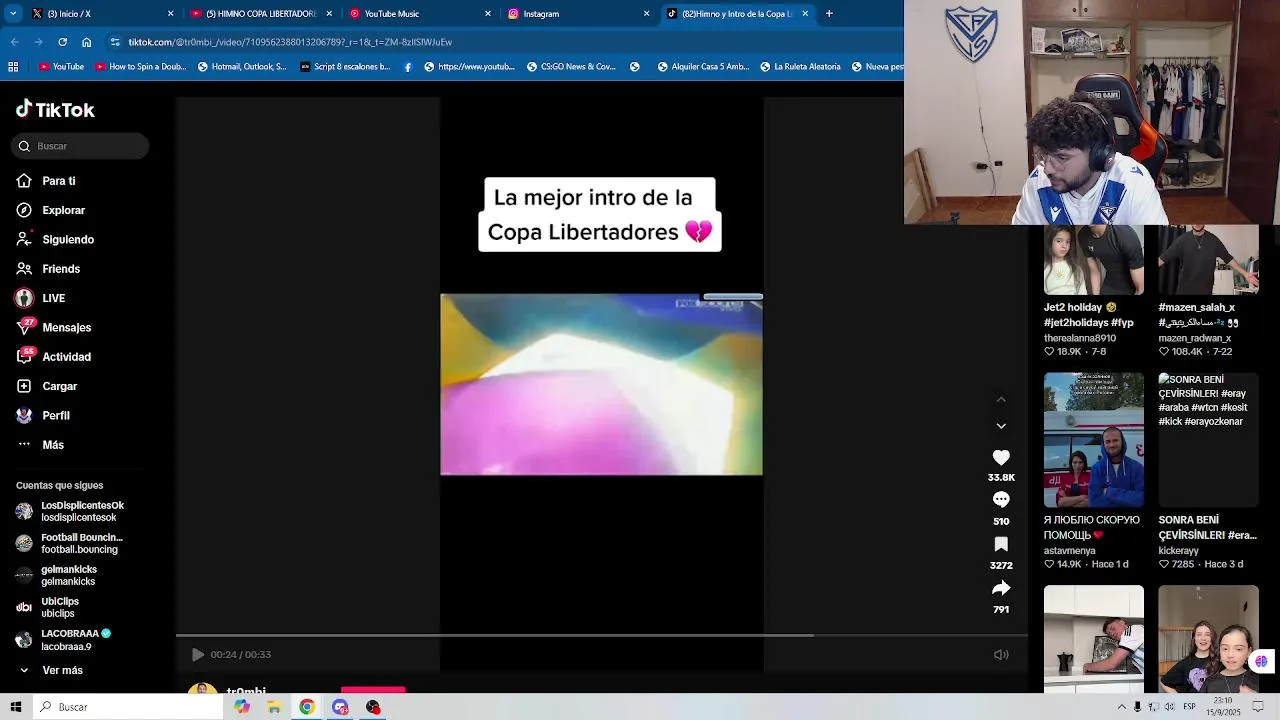Open the Windows Start menu
The height and width of the screenshot is (720, 1280).
[x=15, y=707]
